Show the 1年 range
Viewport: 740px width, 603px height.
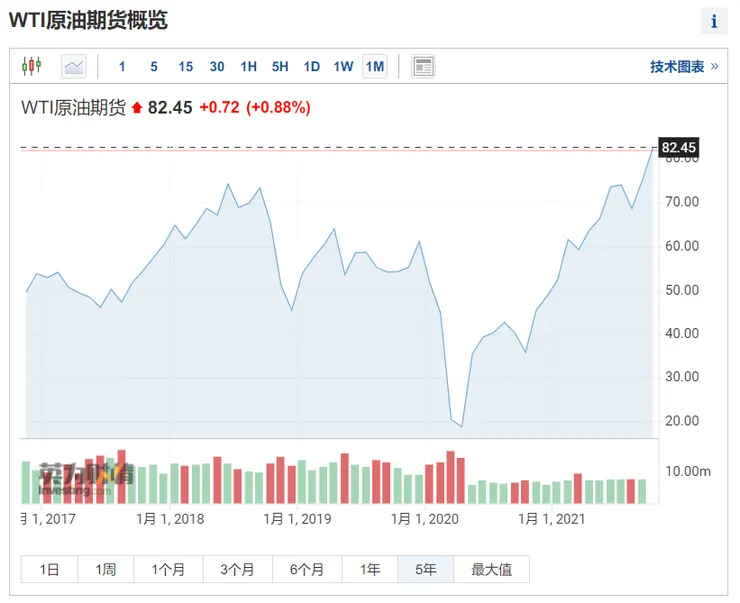pos(370,570)
